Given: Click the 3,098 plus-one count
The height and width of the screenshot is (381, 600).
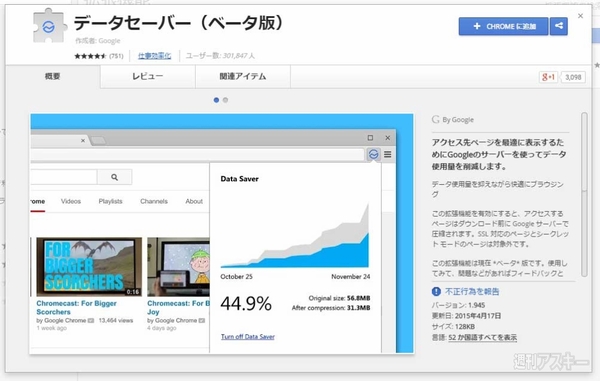Looking at the screenshot, I should pyautogui.click(x=573, y=77).
